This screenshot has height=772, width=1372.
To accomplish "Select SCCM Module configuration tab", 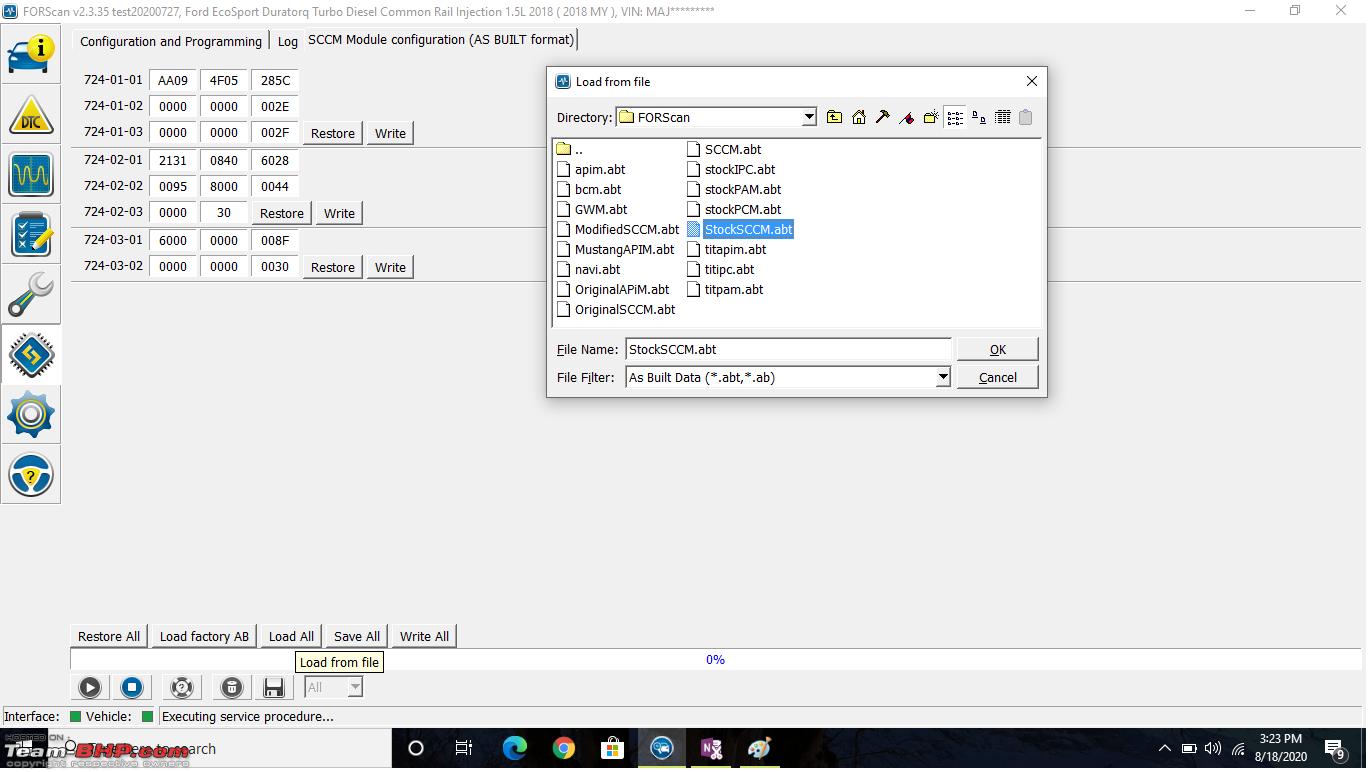I will click(441, 40).
